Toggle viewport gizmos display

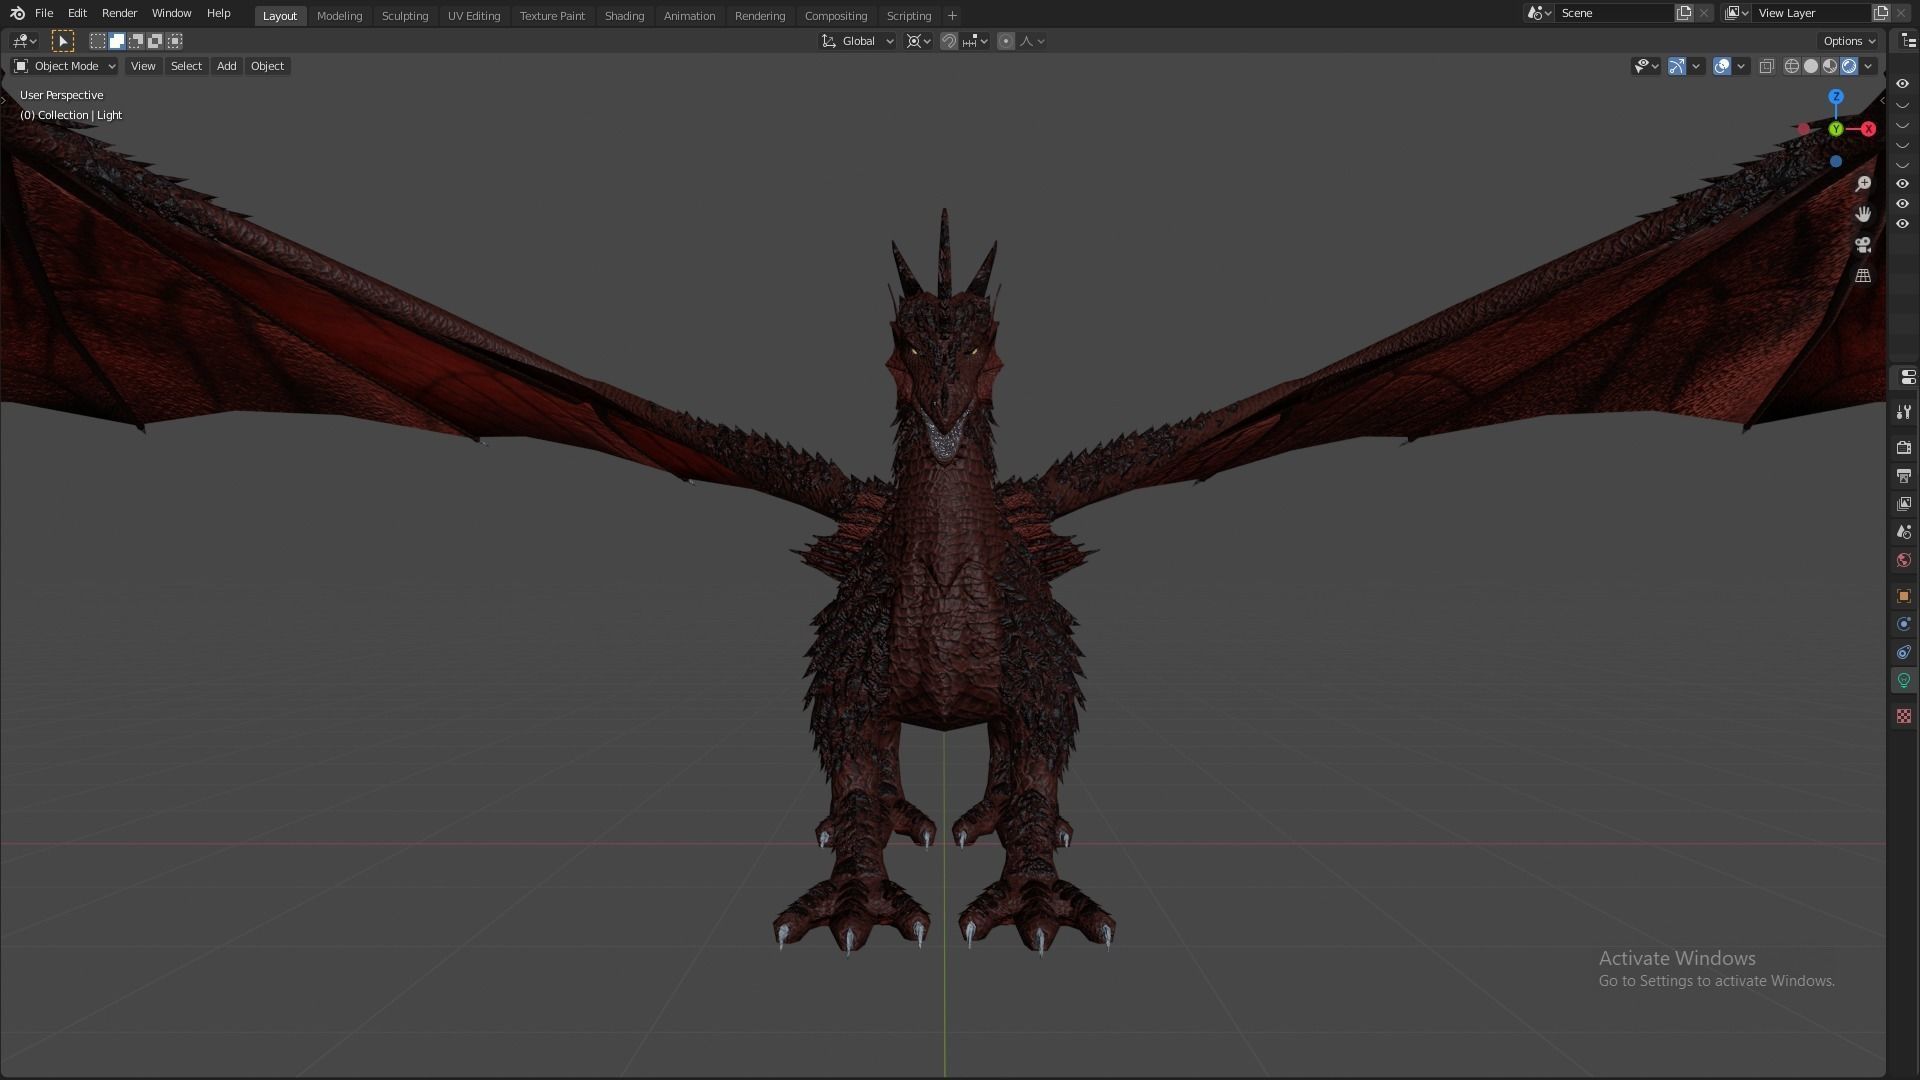click(x=1677, y=66)
